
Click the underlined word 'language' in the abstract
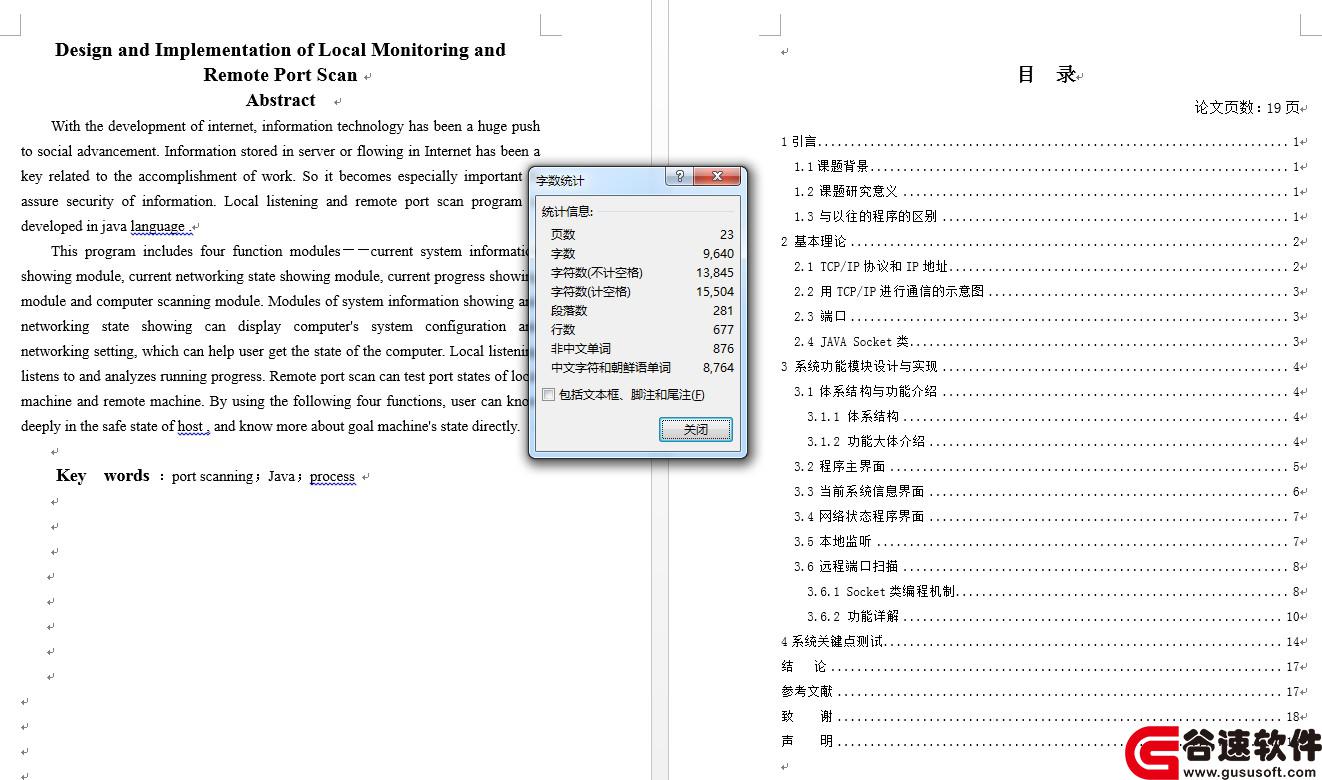click(x=158, y=226)
